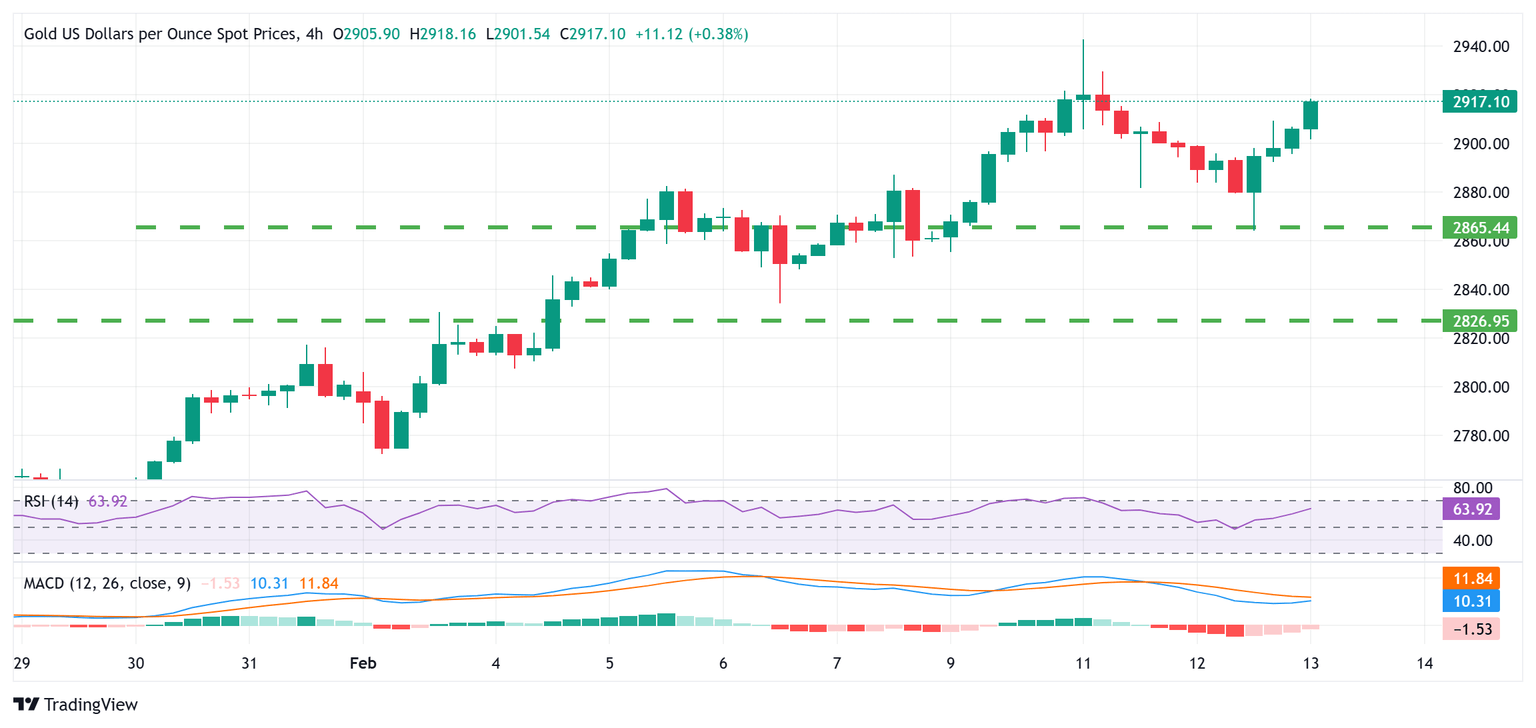1536x728 pixels.
Task: Click the 4h interval label
Action: click(313, 34)
